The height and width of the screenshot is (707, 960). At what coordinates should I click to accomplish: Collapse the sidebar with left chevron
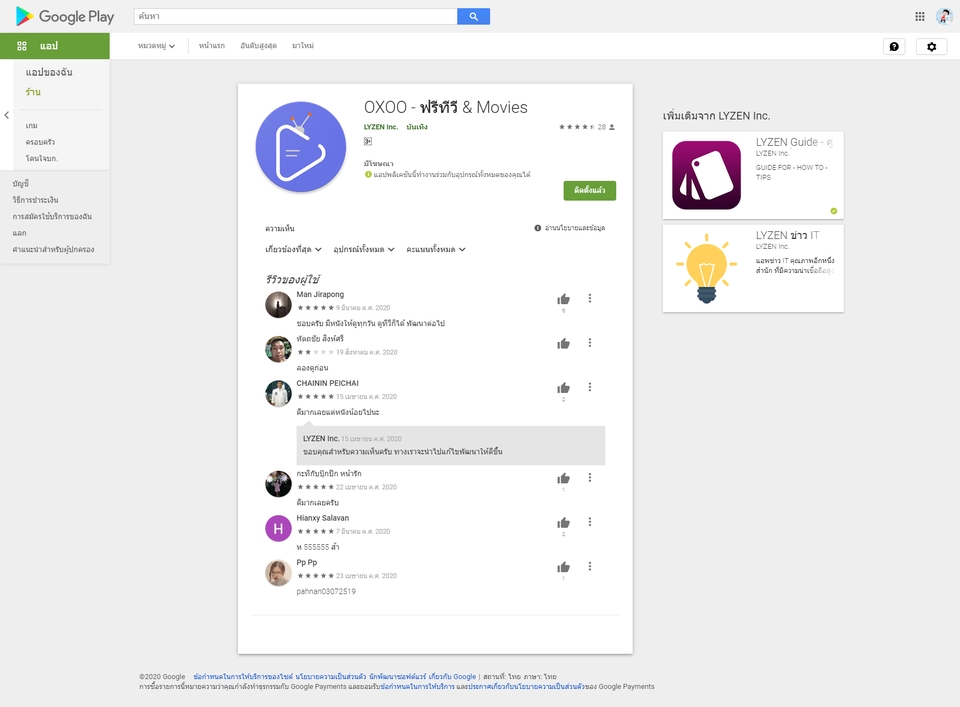pos(7,115)
